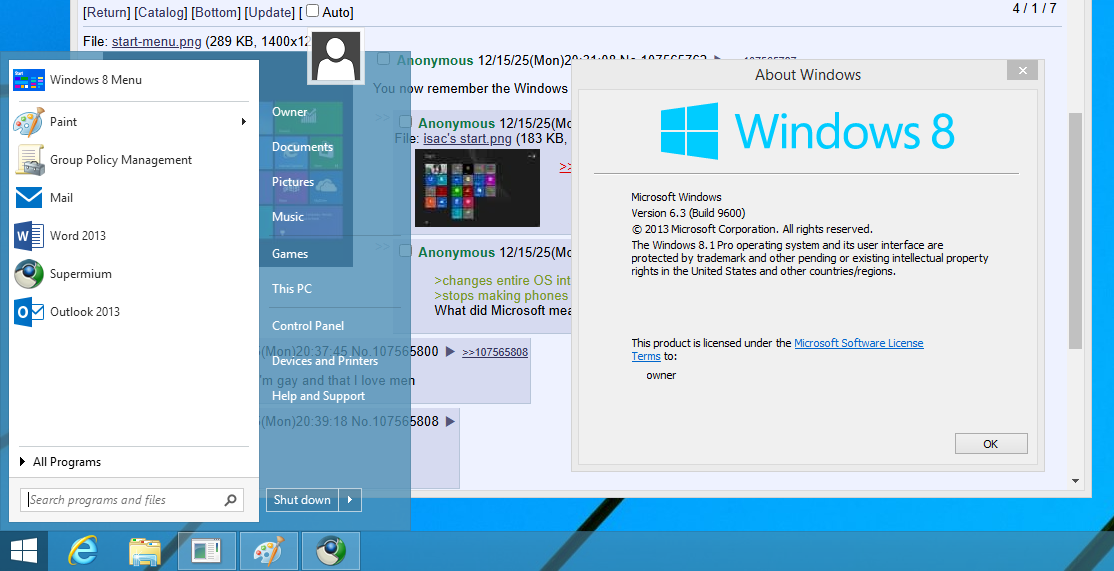Close the About Windows dialog
Viewport: 1114px width, 571px height.
[x=1022, y=70]
